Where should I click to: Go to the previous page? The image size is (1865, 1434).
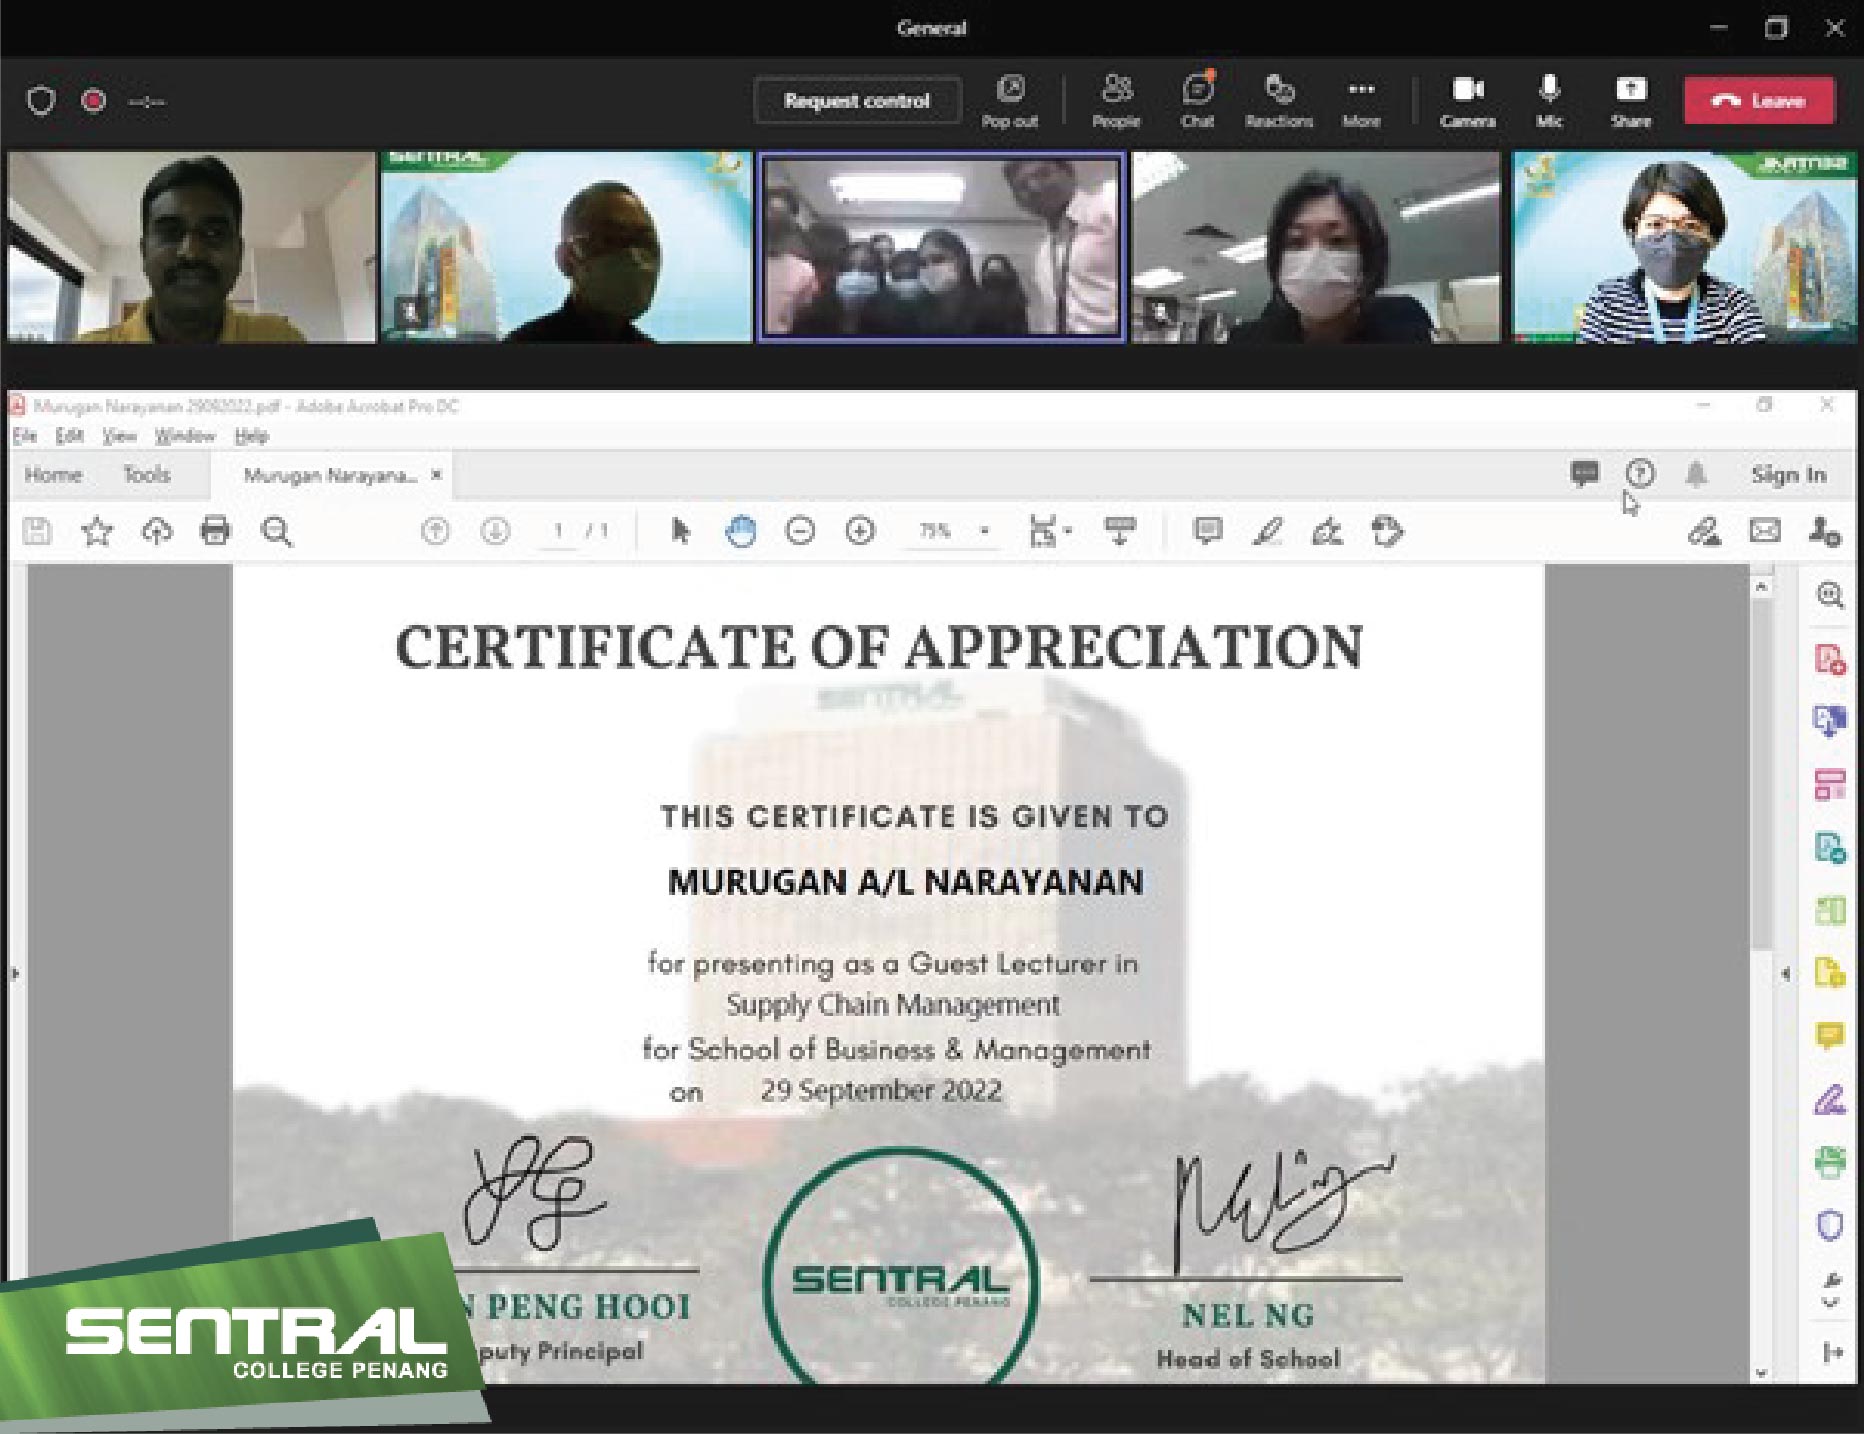pyautogui.click(x=435, y=531)
